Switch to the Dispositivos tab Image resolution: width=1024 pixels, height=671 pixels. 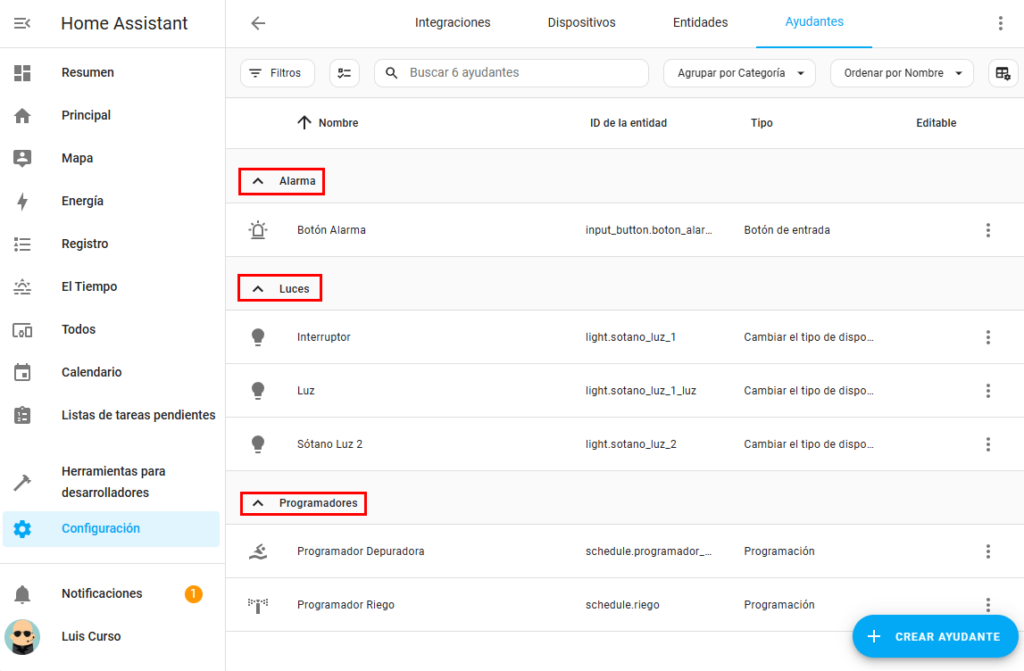pos(581,23)
